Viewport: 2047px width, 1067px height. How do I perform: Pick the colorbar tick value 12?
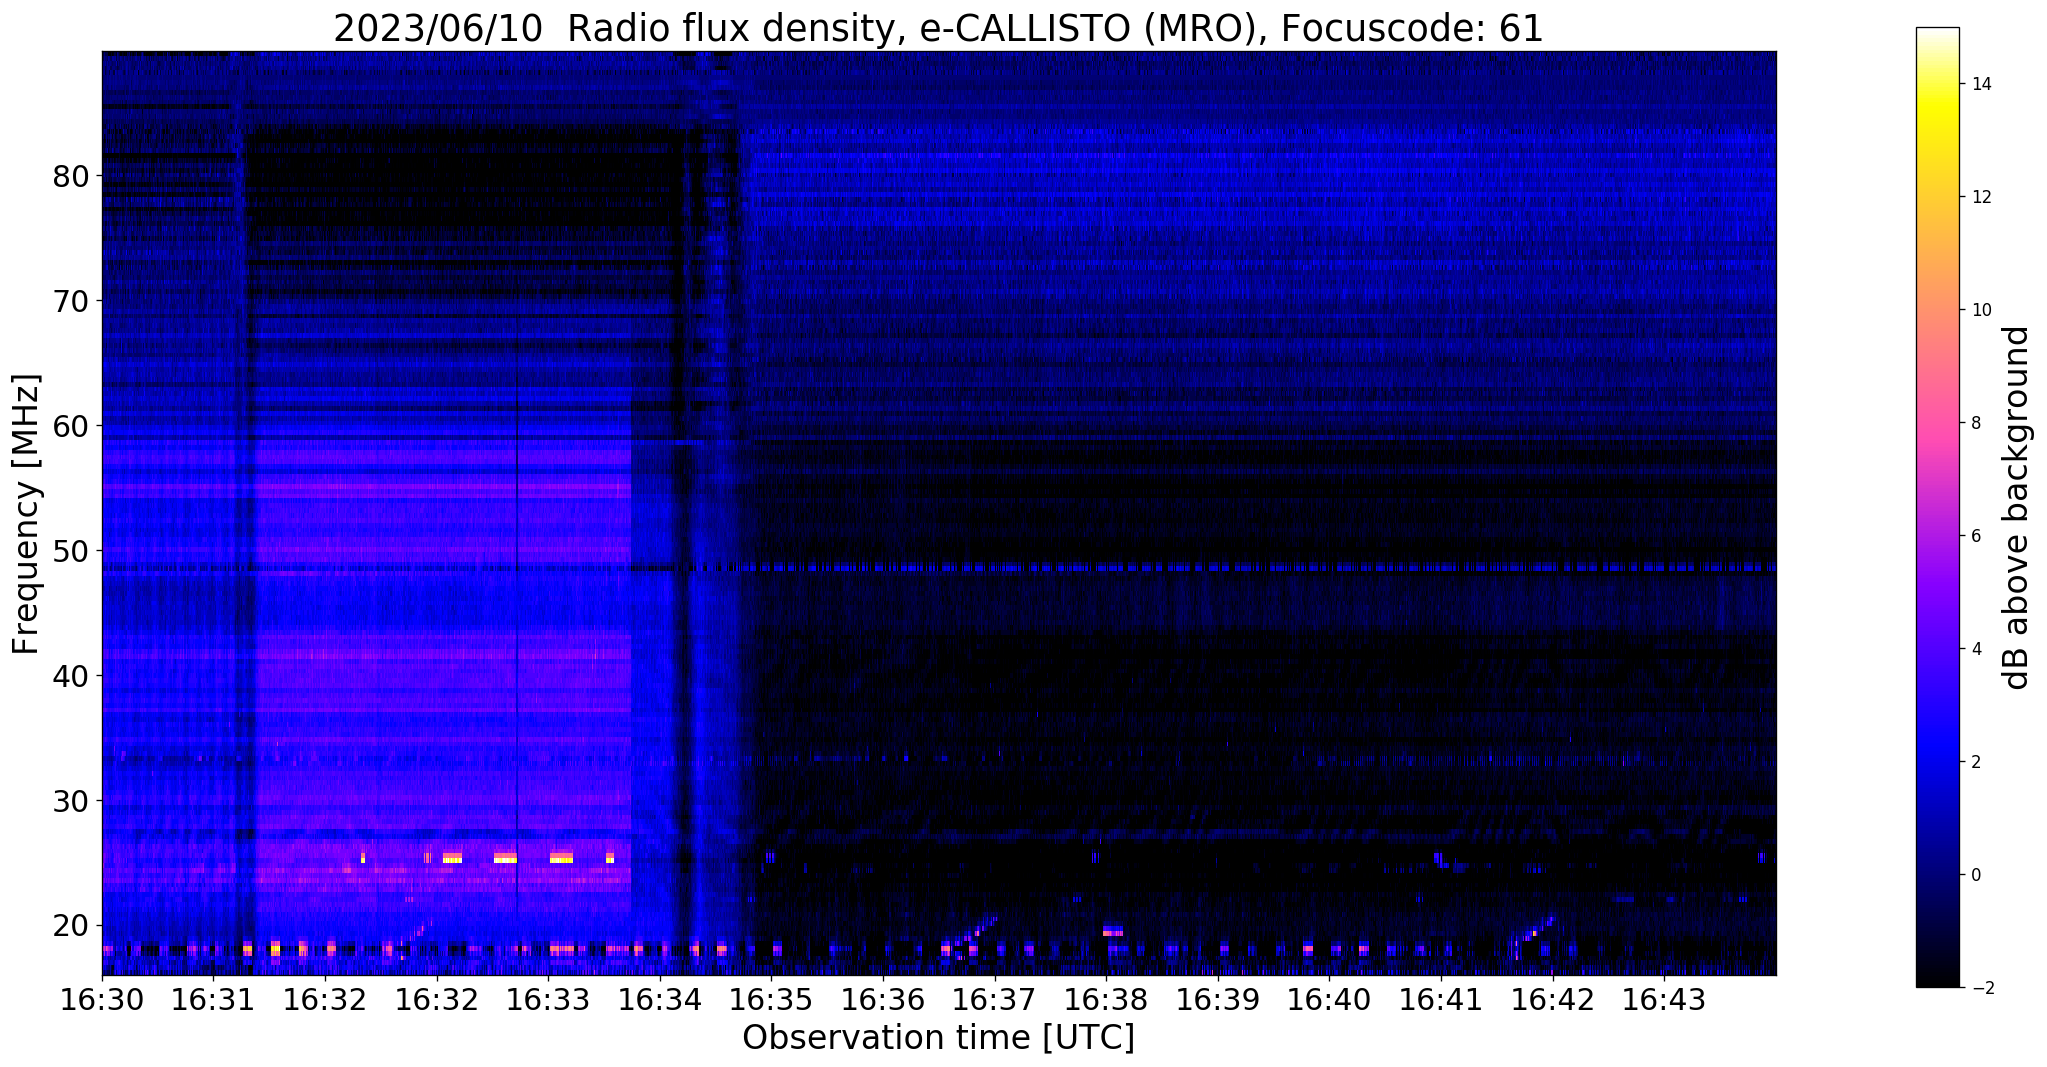[1980, 197]
